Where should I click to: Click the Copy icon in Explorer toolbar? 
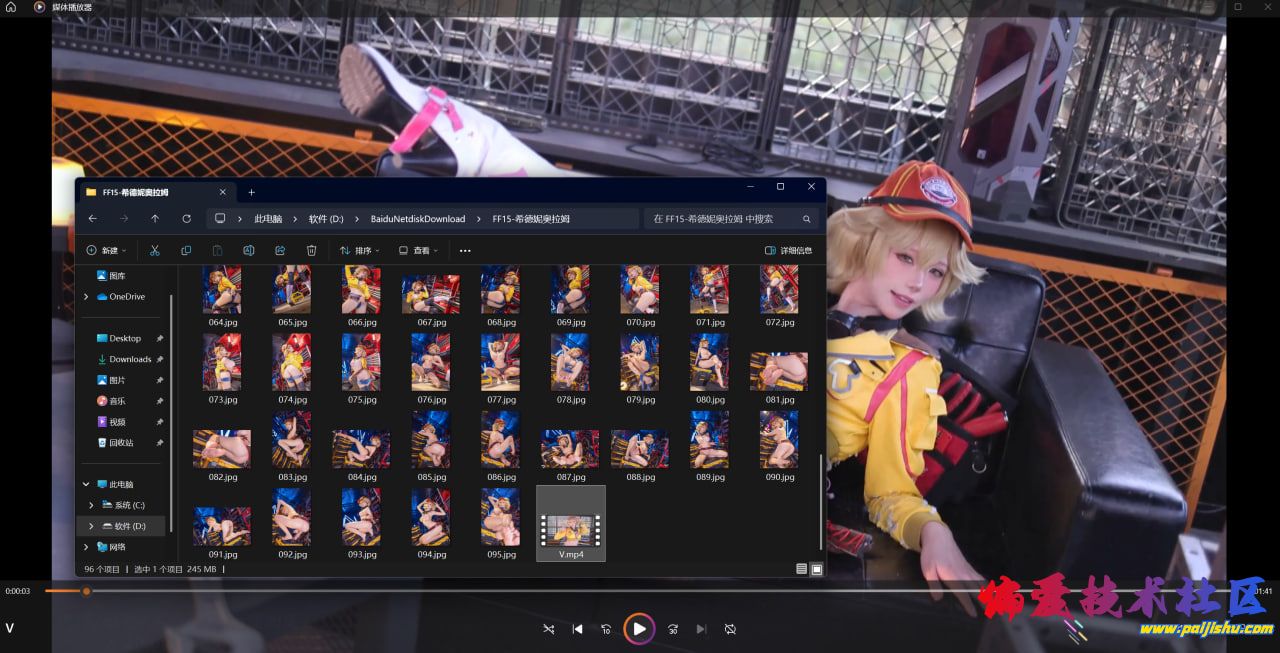pos(186,250)
